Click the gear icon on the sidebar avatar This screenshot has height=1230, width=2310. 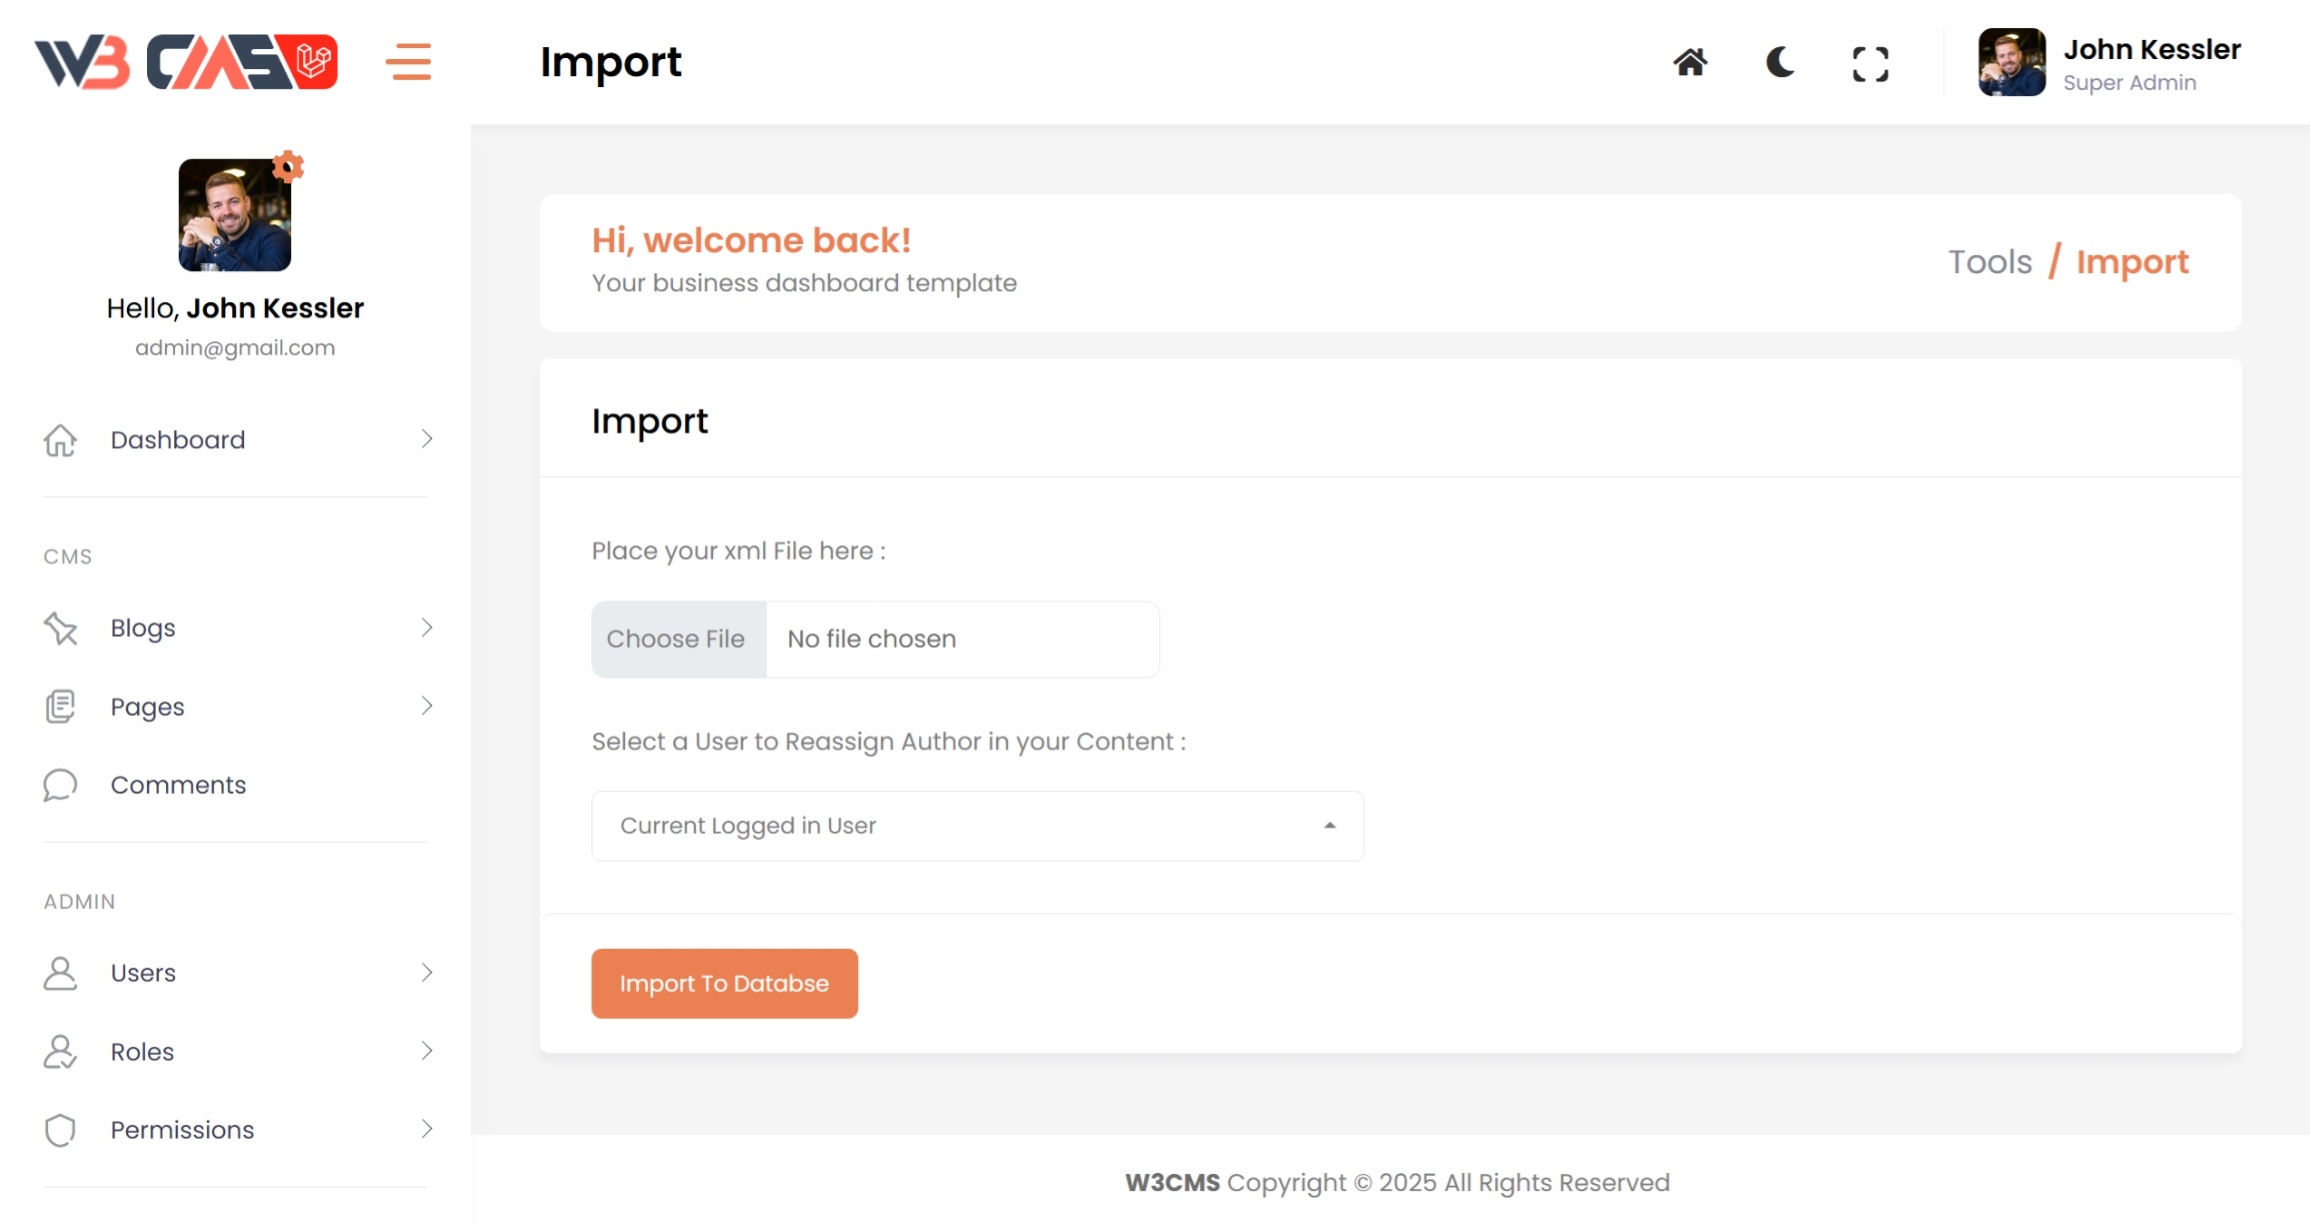(288, 166)
